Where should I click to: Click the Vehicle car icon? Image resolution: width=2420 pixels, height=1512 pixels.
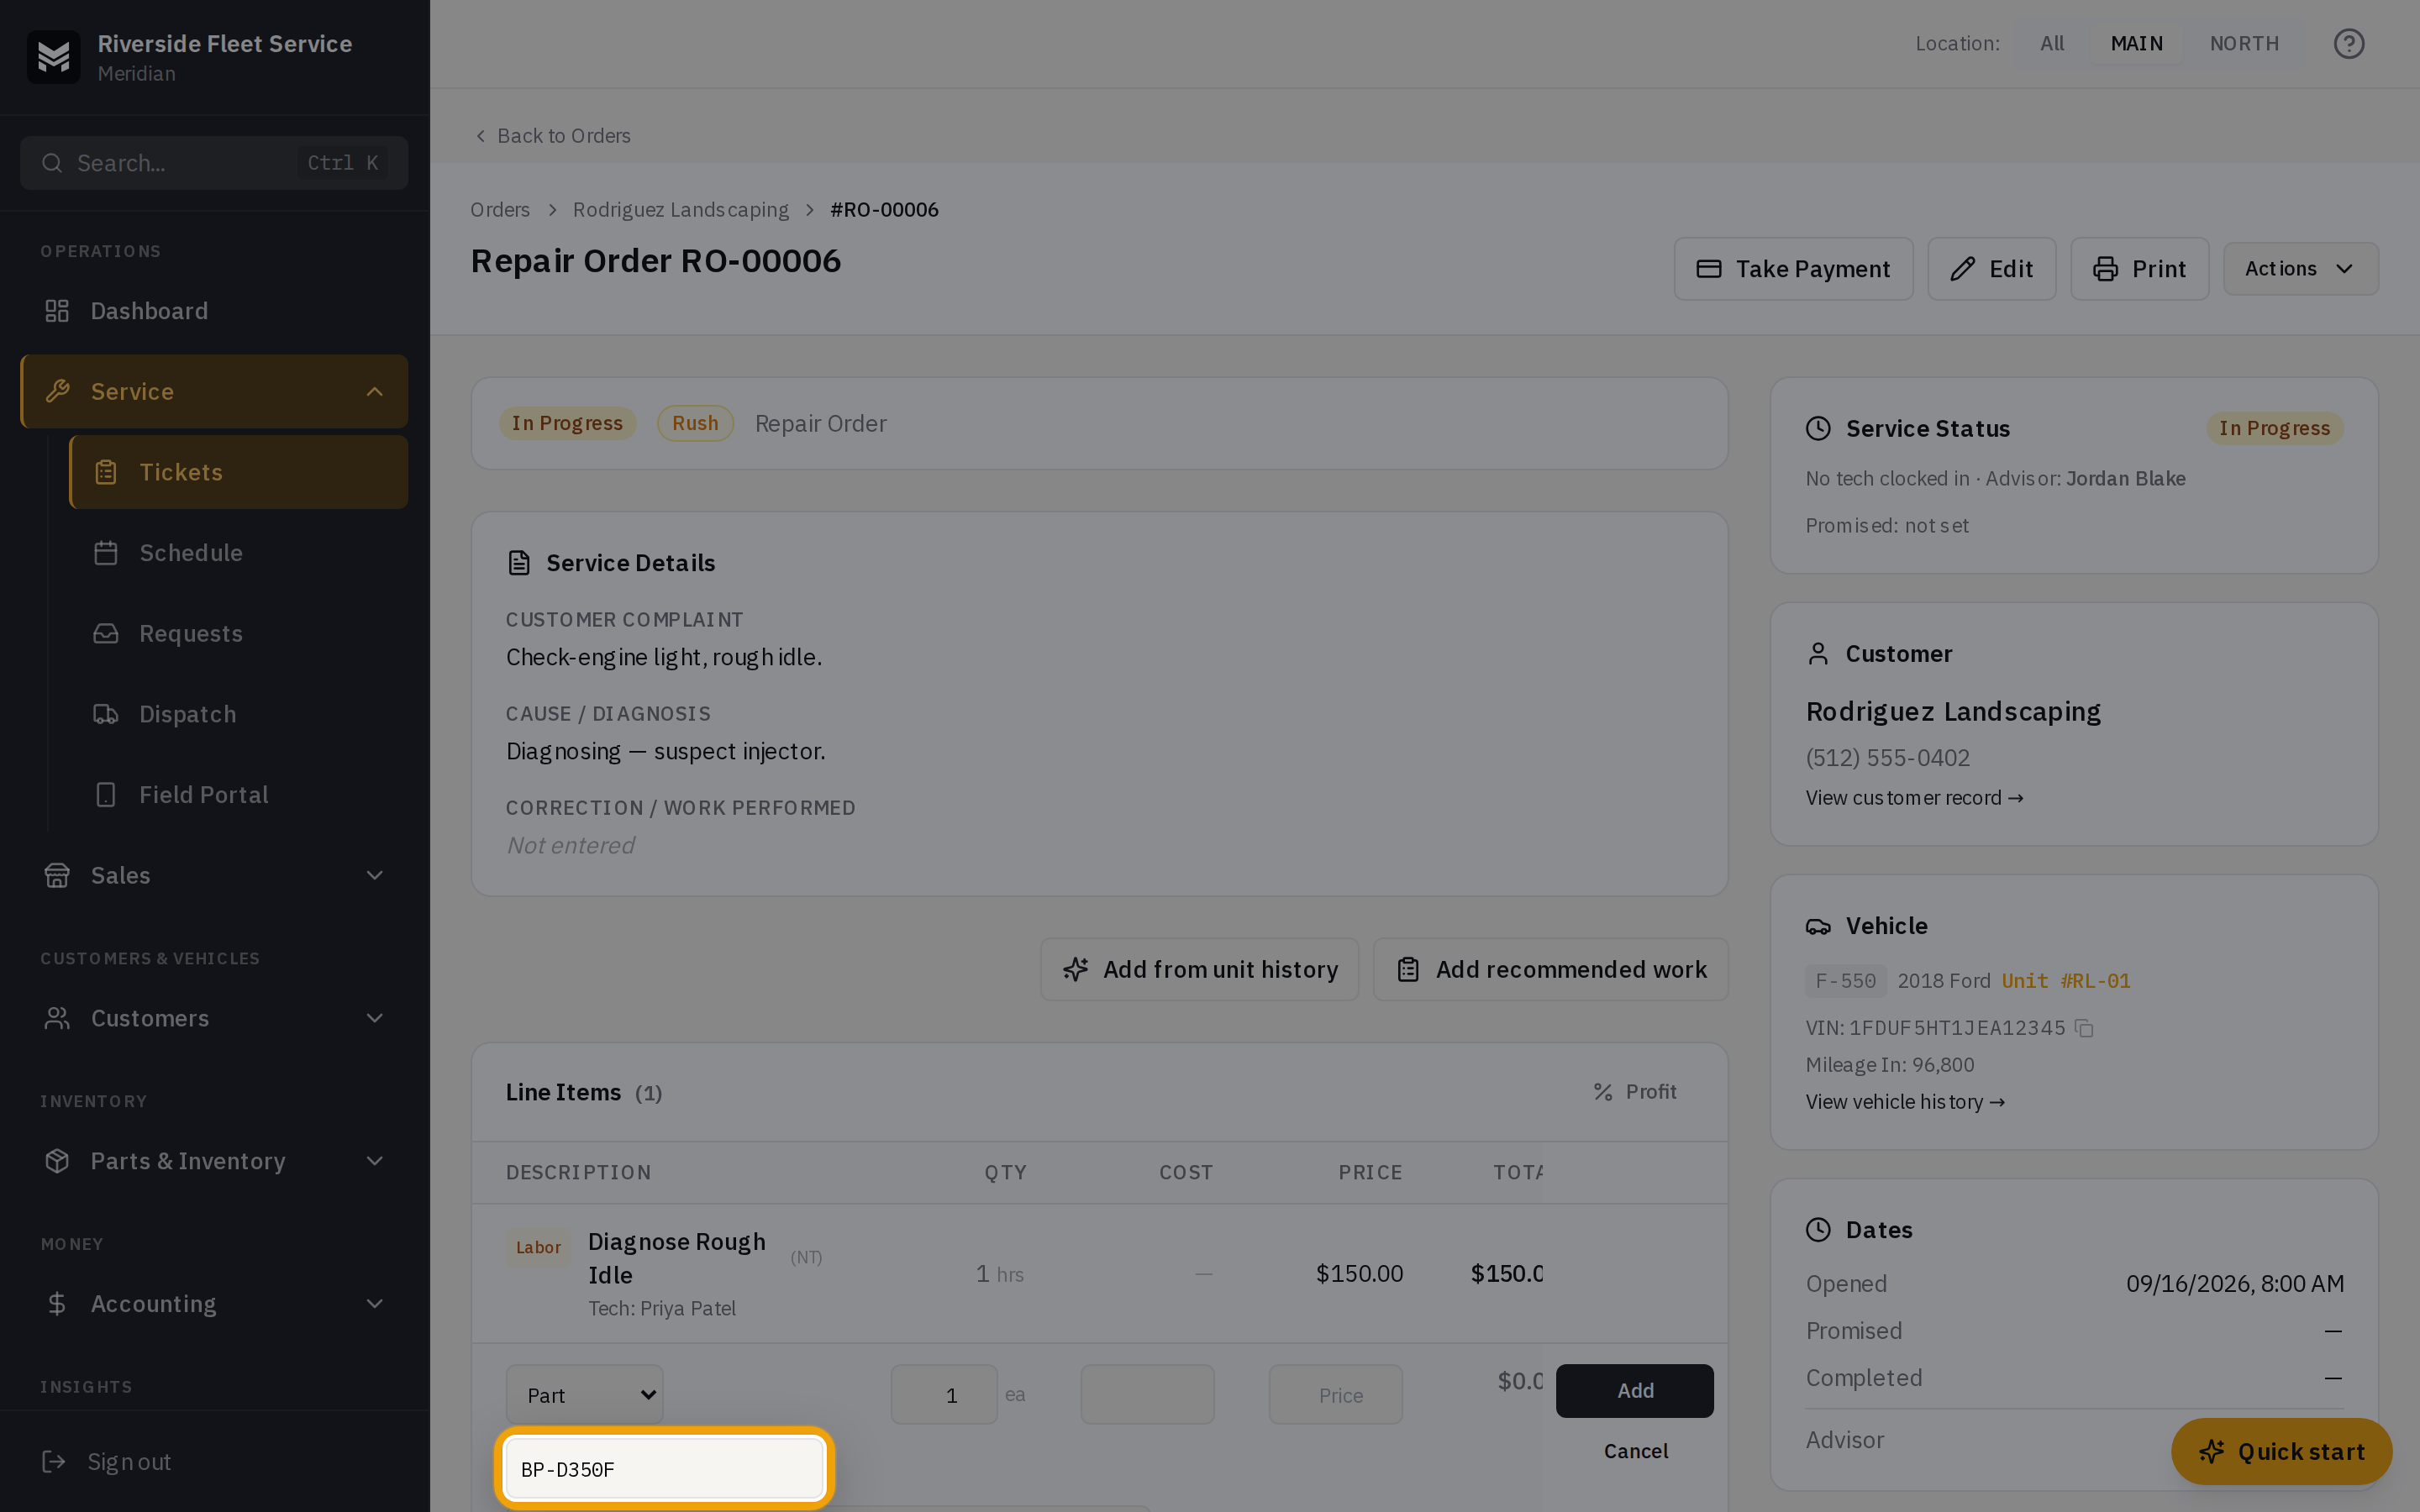[1818, 926]
